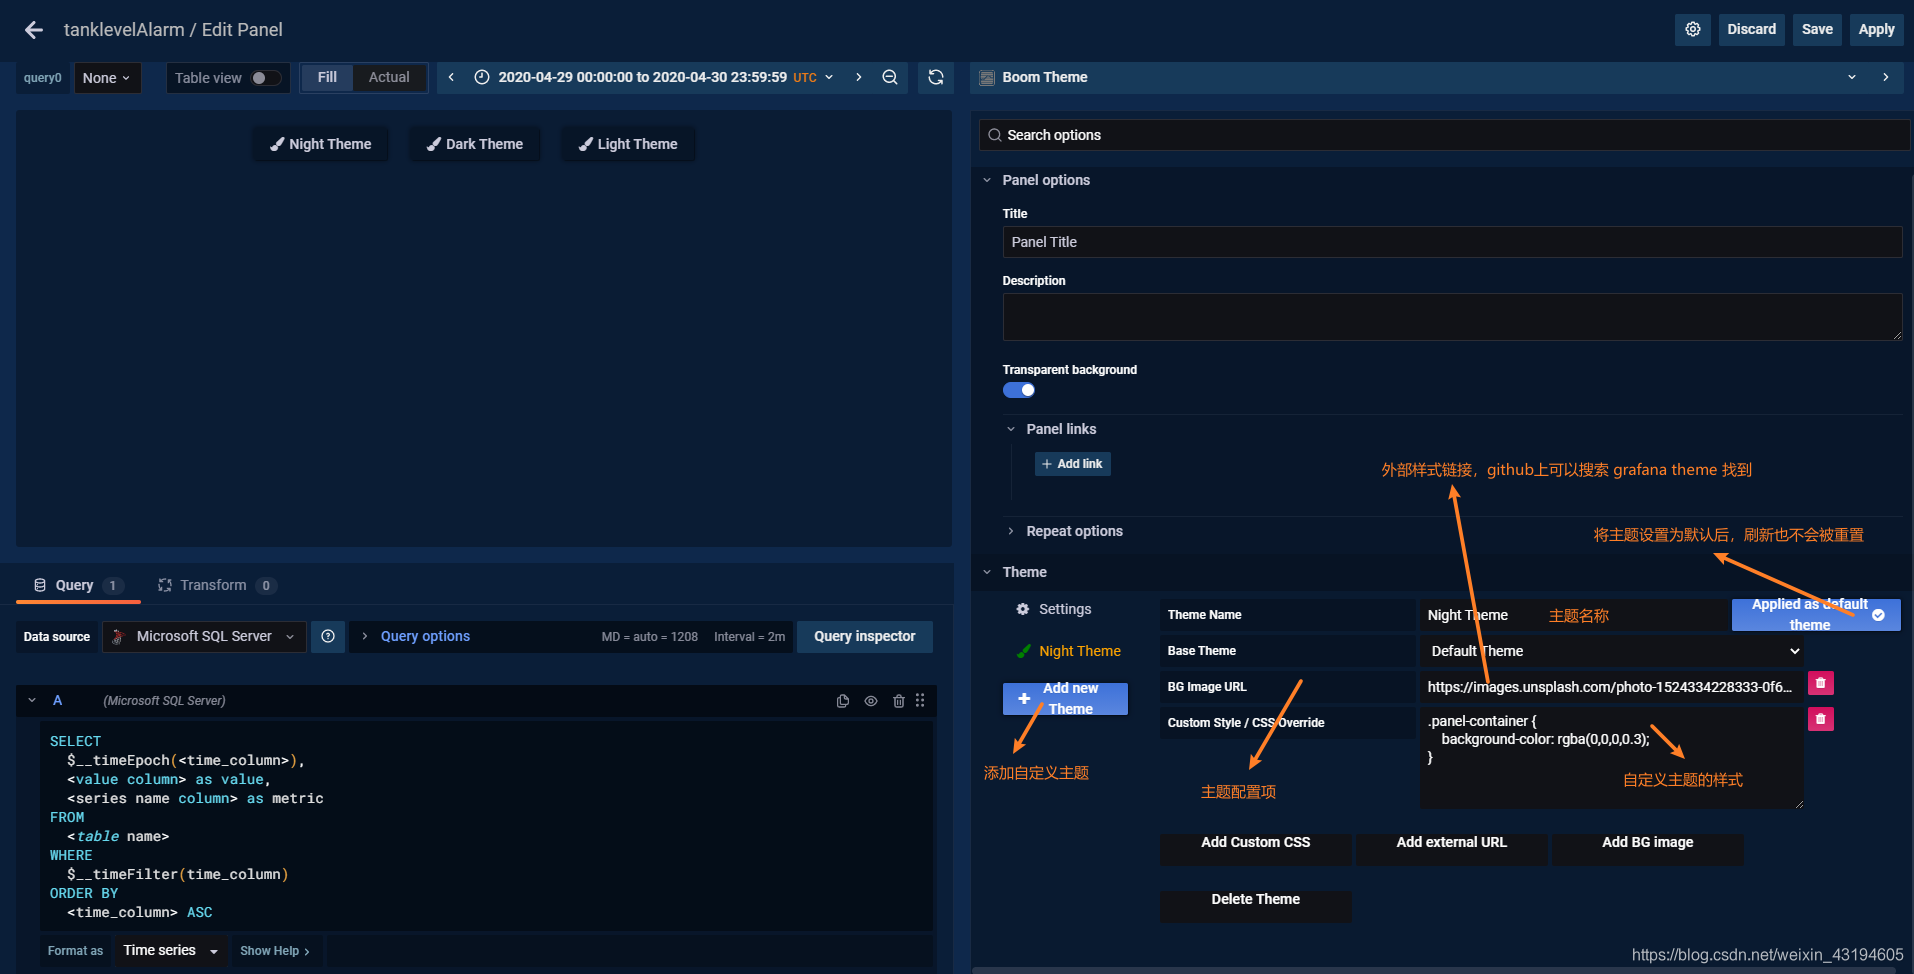Click the zoom out time range icon
The image size is (1914, 974).
tap(890, 77)
